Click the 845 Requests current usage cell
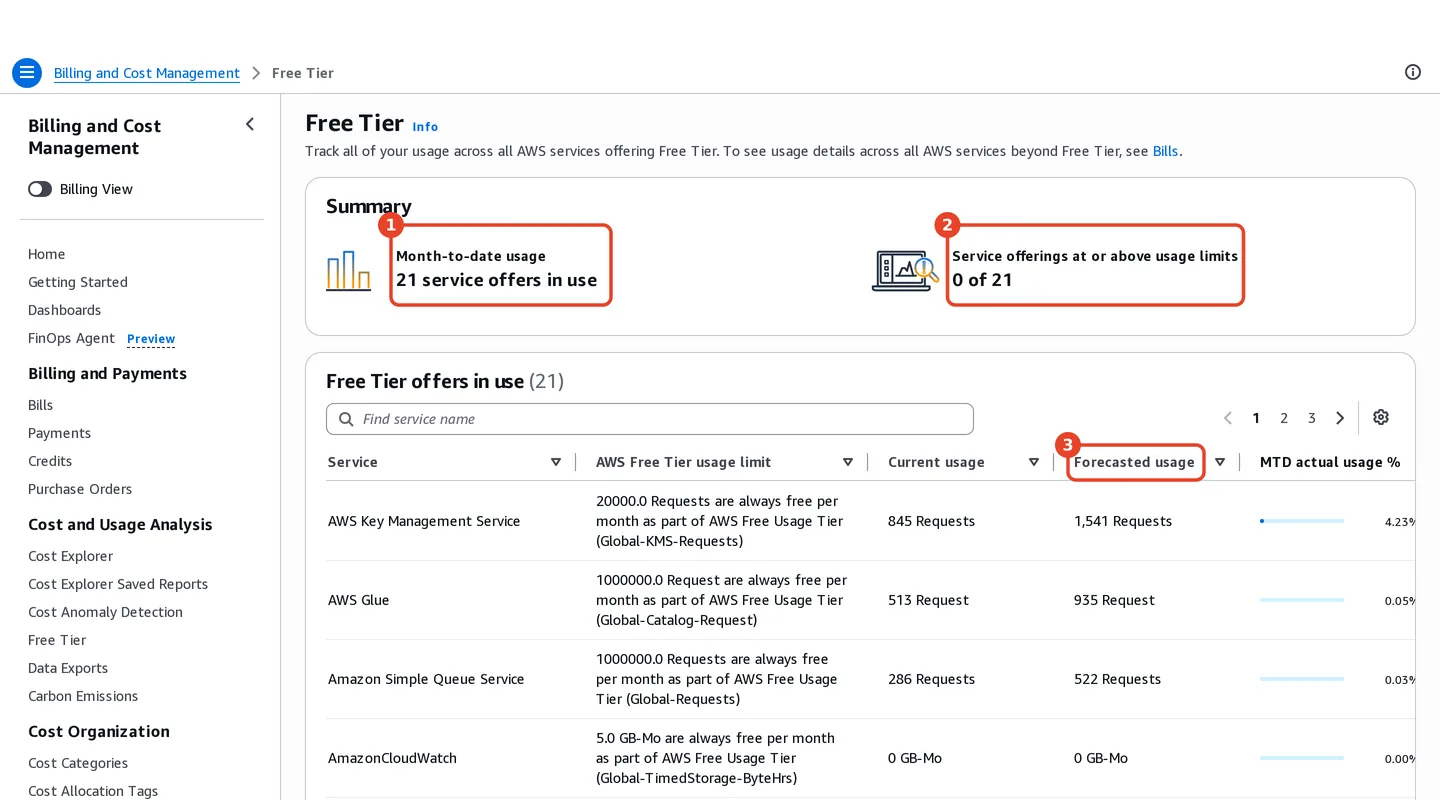Viewport: 1440px width, 800px height. click(931, 521)
